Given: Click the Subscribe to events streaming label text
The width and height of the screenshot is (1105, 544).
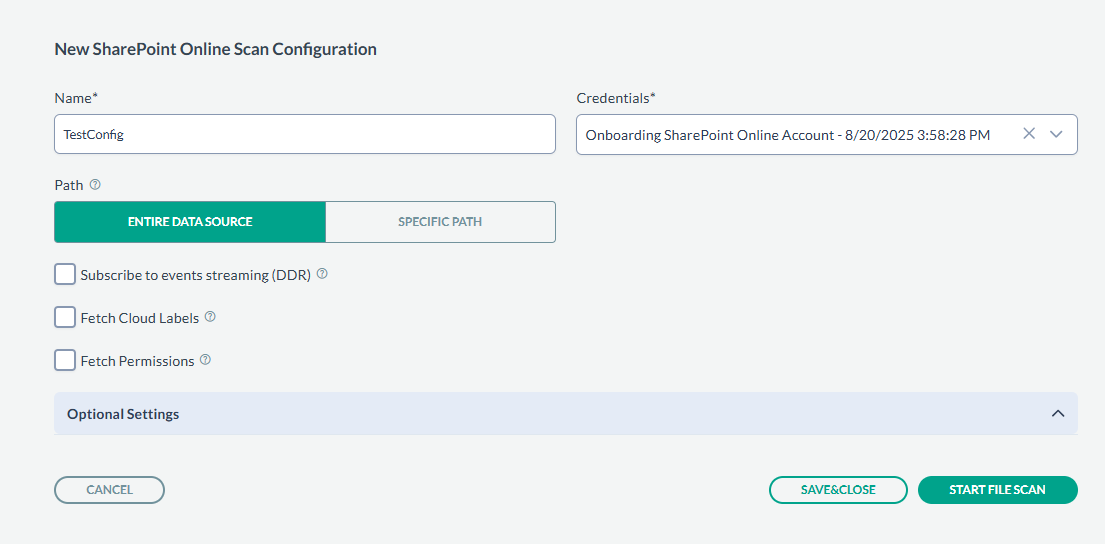Looking at the screenshot, I should tap(196, 275).
